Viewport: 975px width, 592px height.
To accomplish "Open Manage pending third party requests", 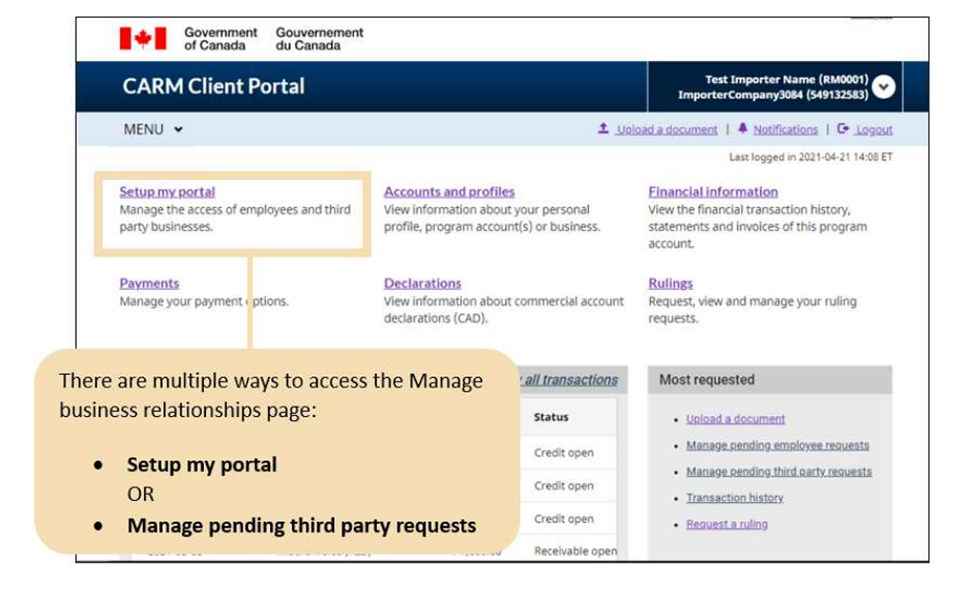I will pyautogui.click(x=778, y=472).
